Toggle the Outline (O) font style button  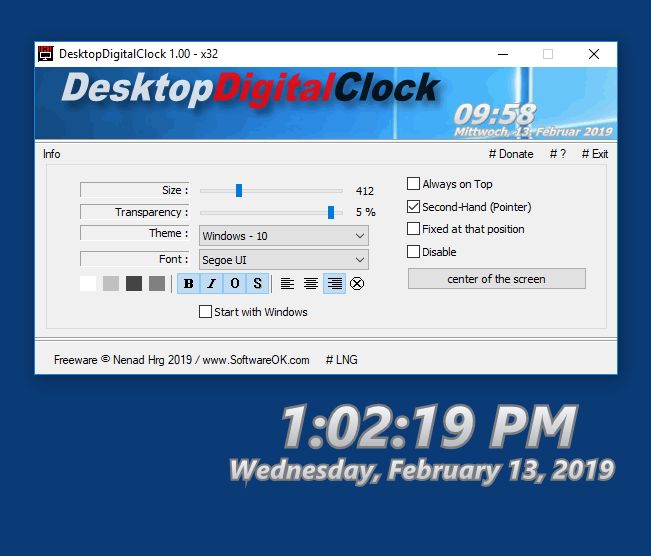tap(235, 284)
